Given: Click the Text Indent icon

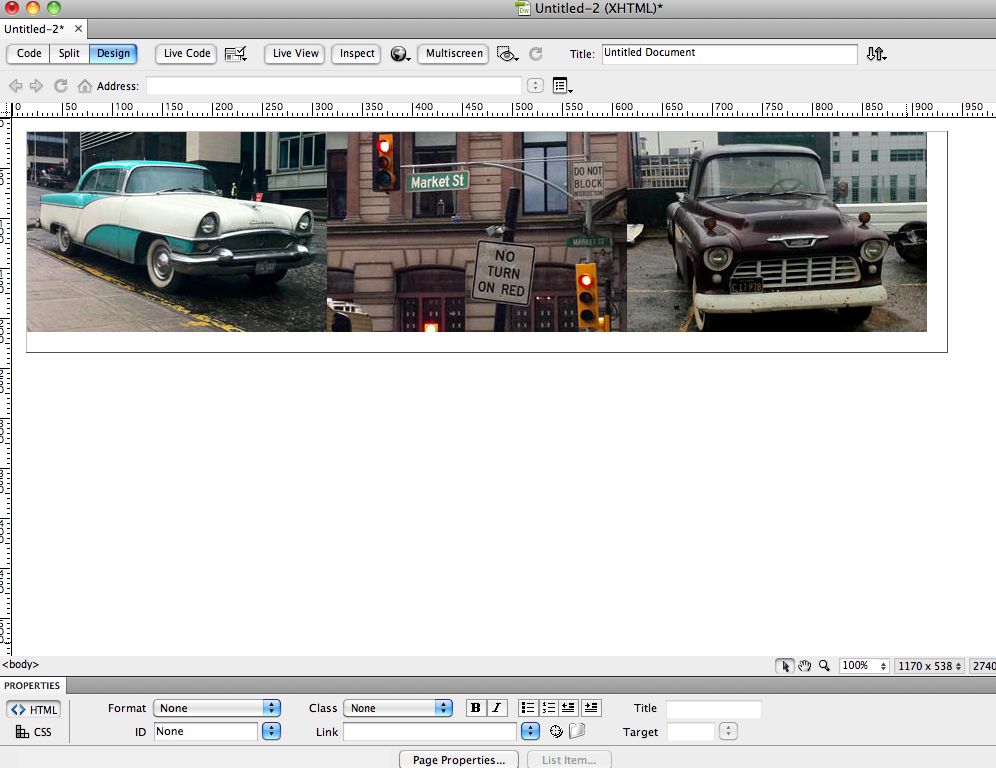Looking at the screenshot, I should click(590, 708).
